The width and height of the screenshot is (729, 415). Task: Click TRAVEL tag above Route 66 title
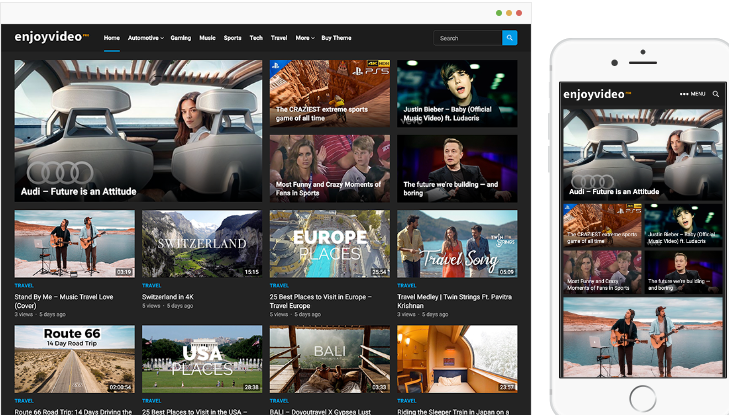point(24,401)
